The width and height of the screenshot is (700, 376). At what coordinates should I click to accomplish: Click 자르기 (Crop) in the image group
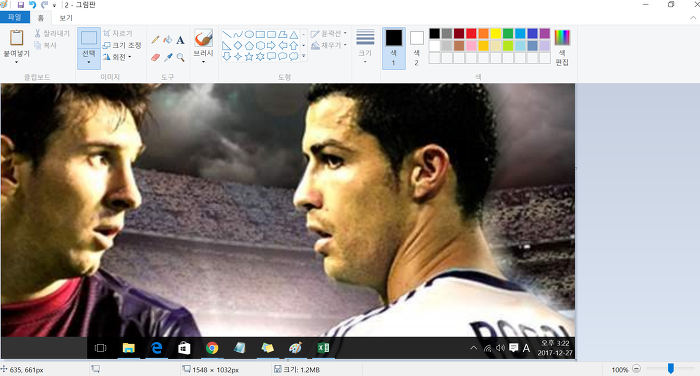[x=118, y=33]
